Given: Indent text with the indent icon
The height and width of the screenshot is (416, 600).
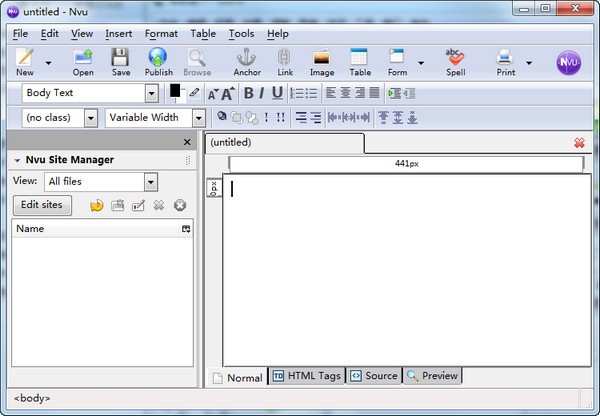Looking at the screenshot, I should point(395,93).
